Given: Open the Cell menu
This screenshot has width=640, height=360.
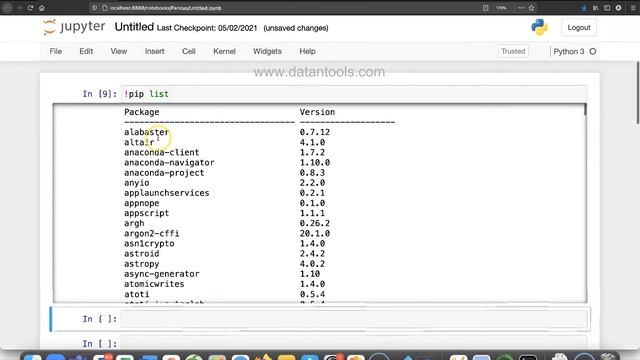Looking at the screenshot, I should 189,51.
